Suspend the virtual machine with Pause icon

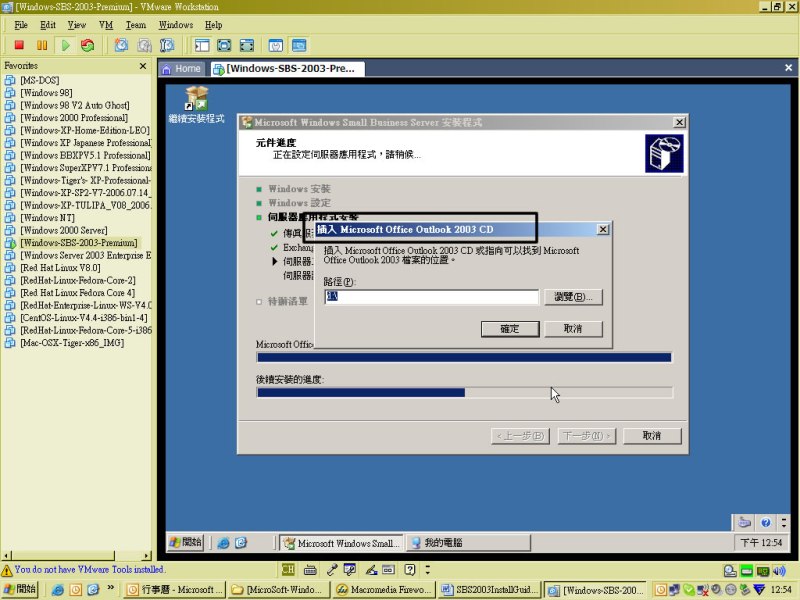pyautogui.click(x=41, y=45)
